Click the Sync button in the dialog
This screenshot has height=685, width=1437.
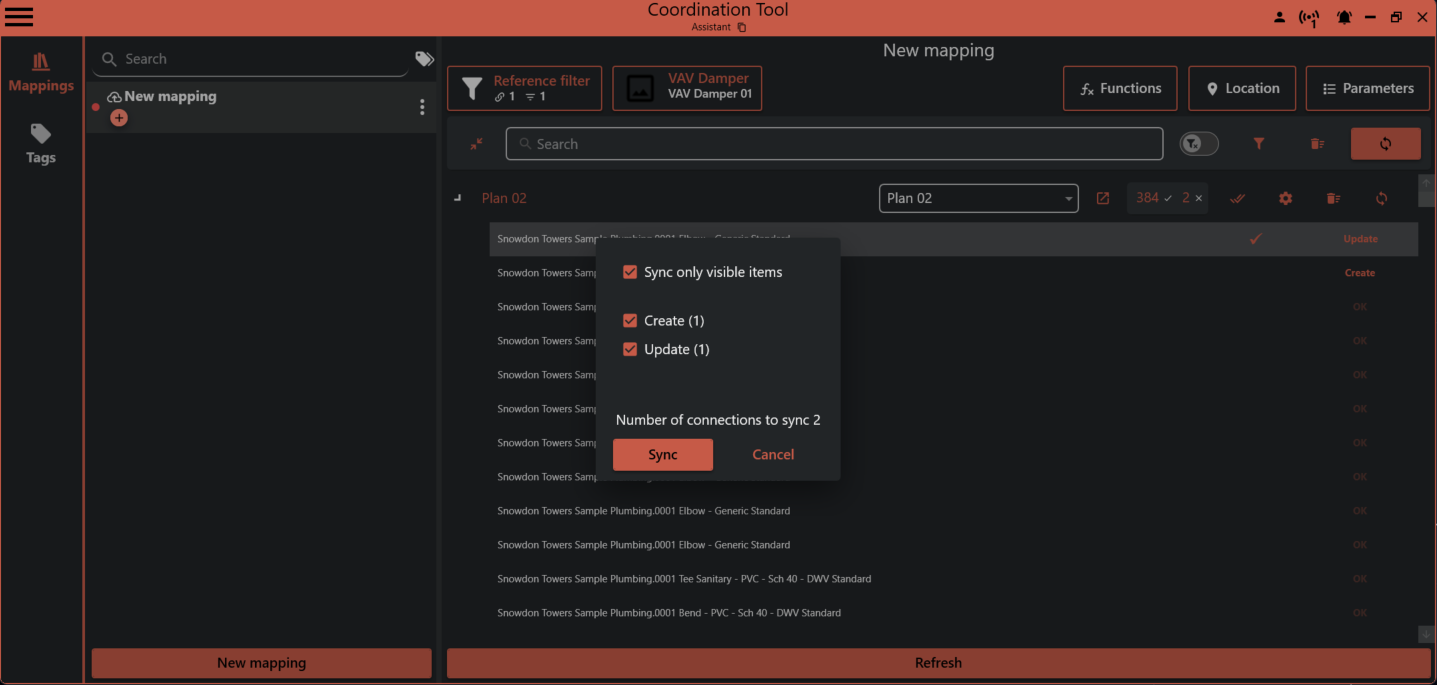coord(662,454)
